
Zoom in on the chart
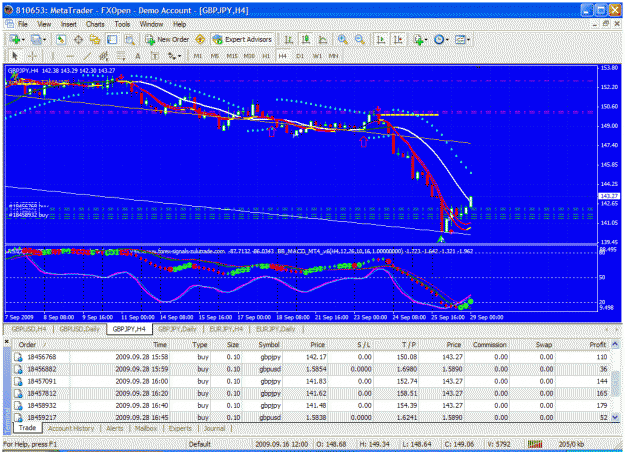coord(342,39)
